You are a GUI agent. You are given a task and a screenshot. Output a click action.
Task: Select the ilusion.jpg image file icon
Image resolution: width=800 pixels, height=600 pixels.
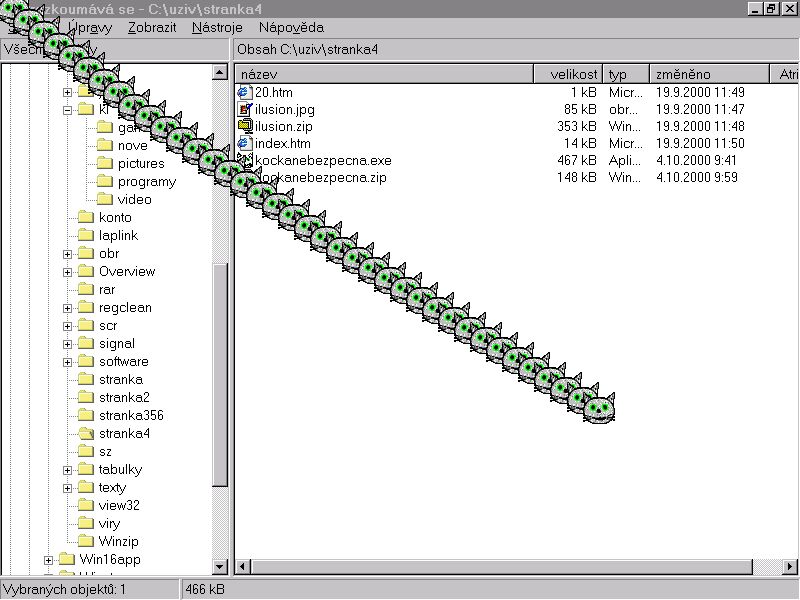click(x=246, y=109)
